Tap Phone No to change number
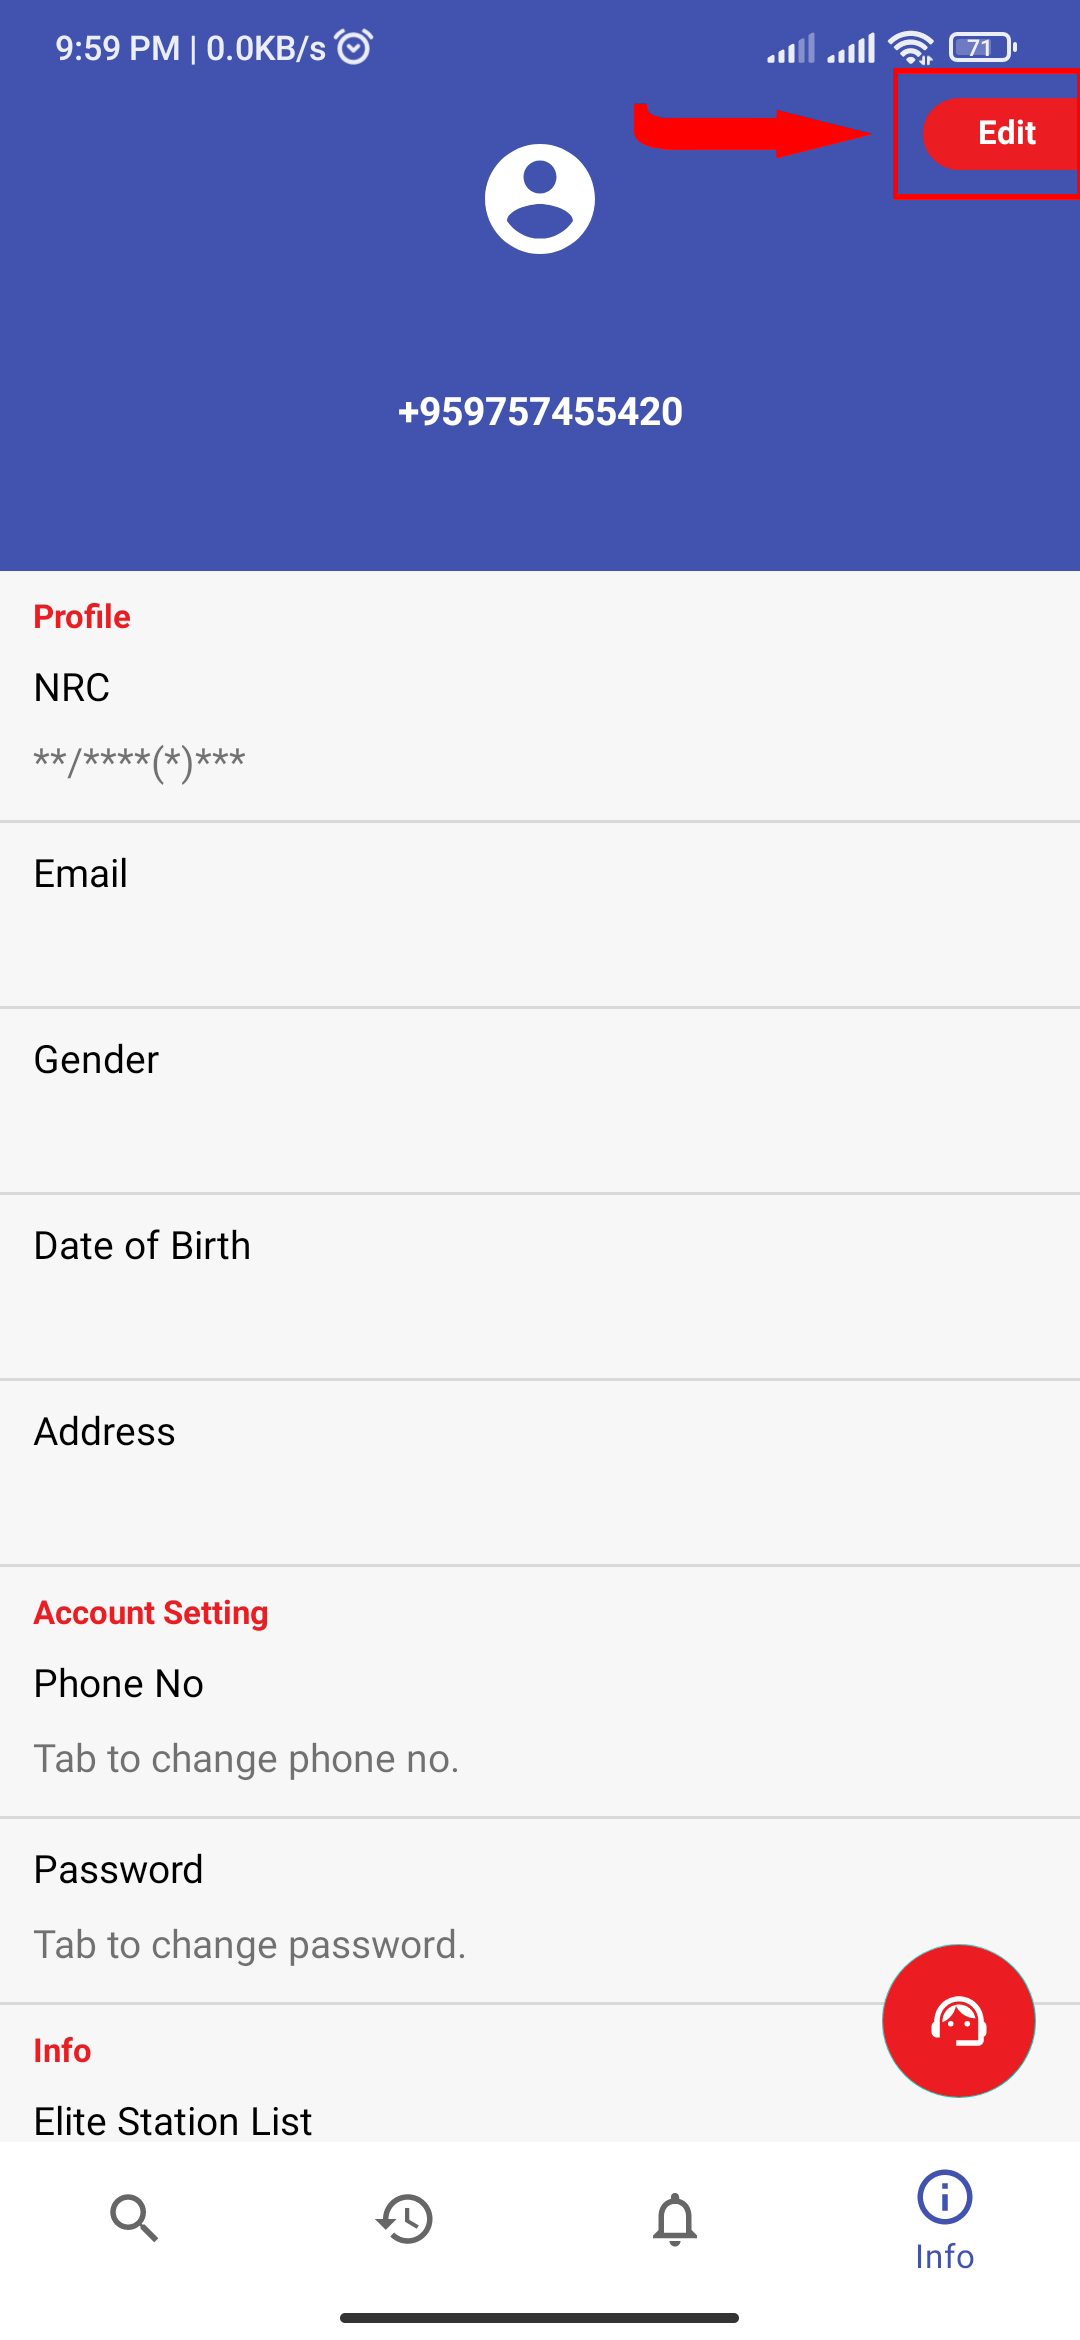 click(x=540, y=1720)
